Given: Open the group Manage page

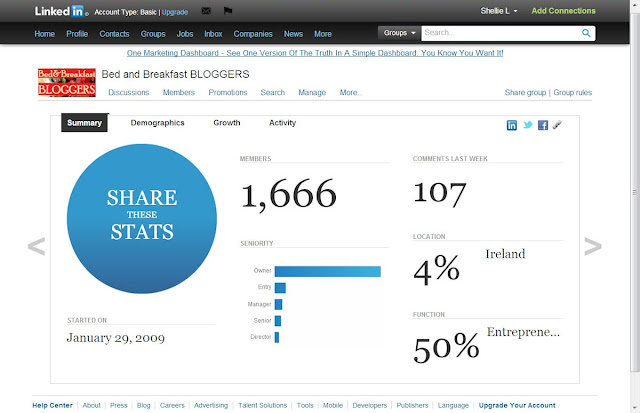Looking at the screenshot, I should click(x=312, y=92).
